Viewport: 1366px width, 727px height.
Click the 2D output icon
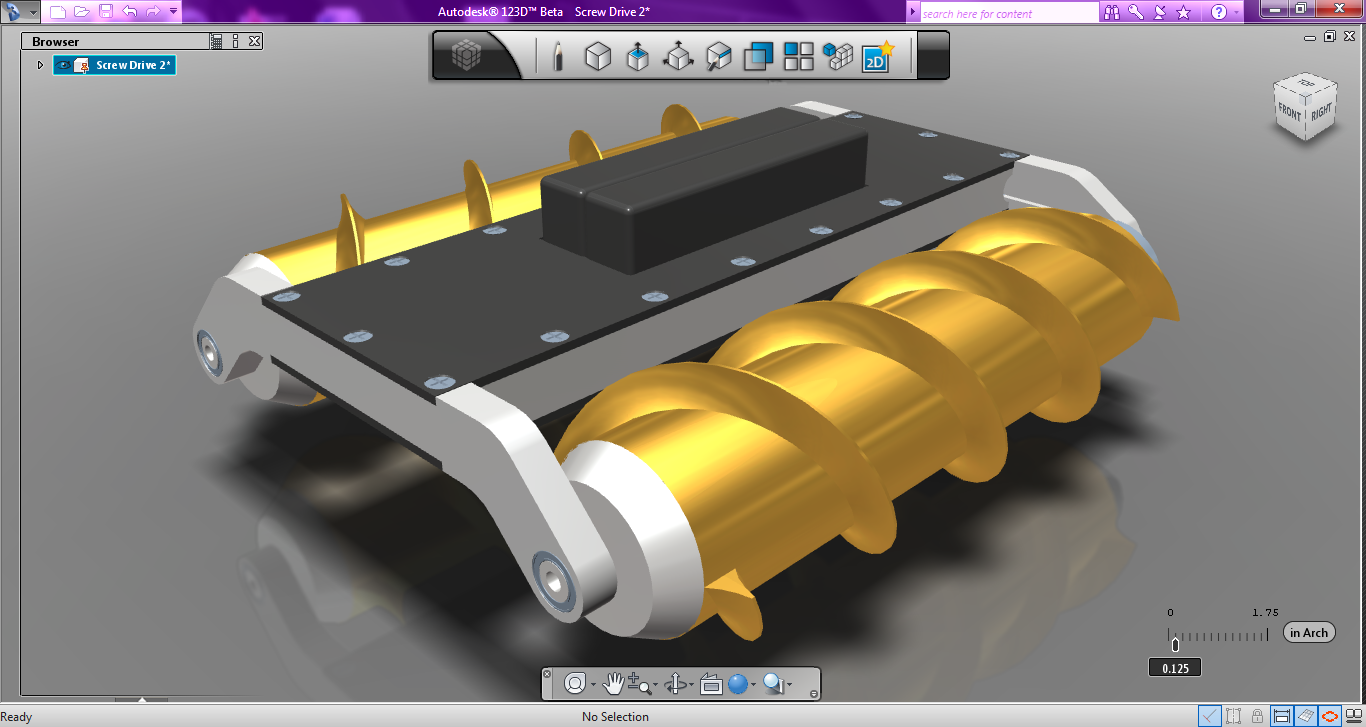point(875,57)
